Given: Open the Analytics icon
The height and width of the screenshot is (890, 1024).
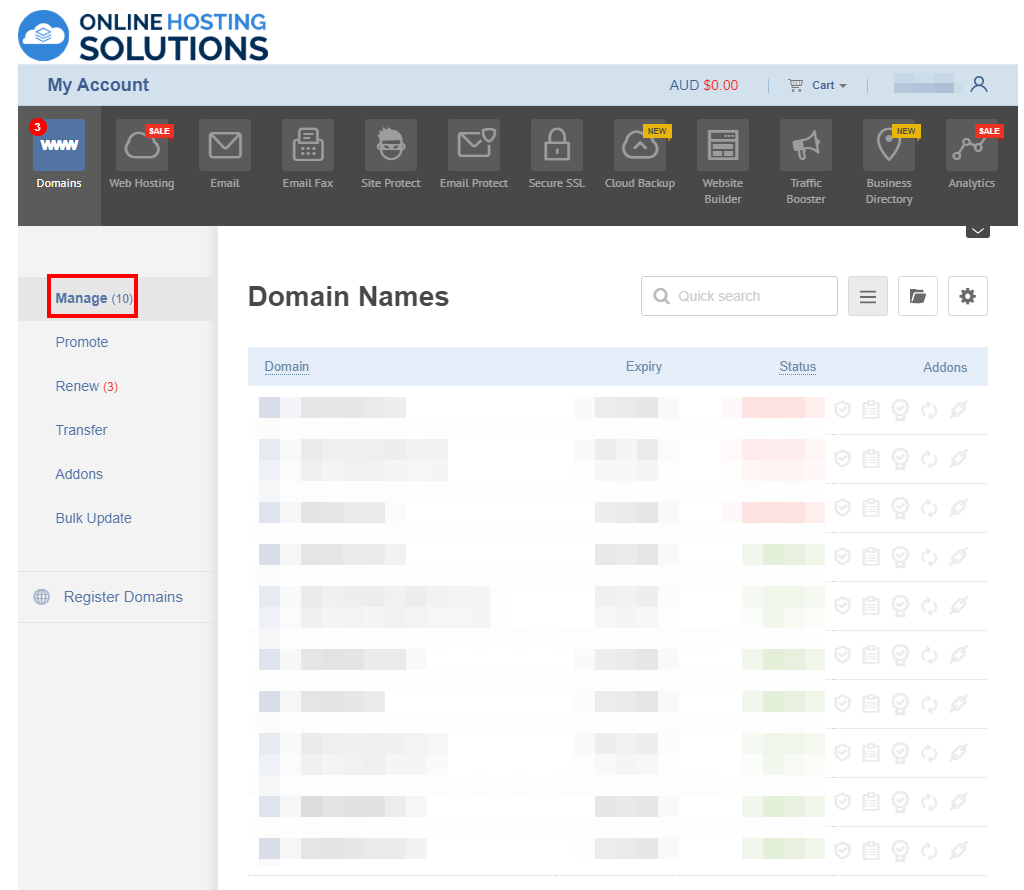Looking at the screenshot, I should 971,146.
